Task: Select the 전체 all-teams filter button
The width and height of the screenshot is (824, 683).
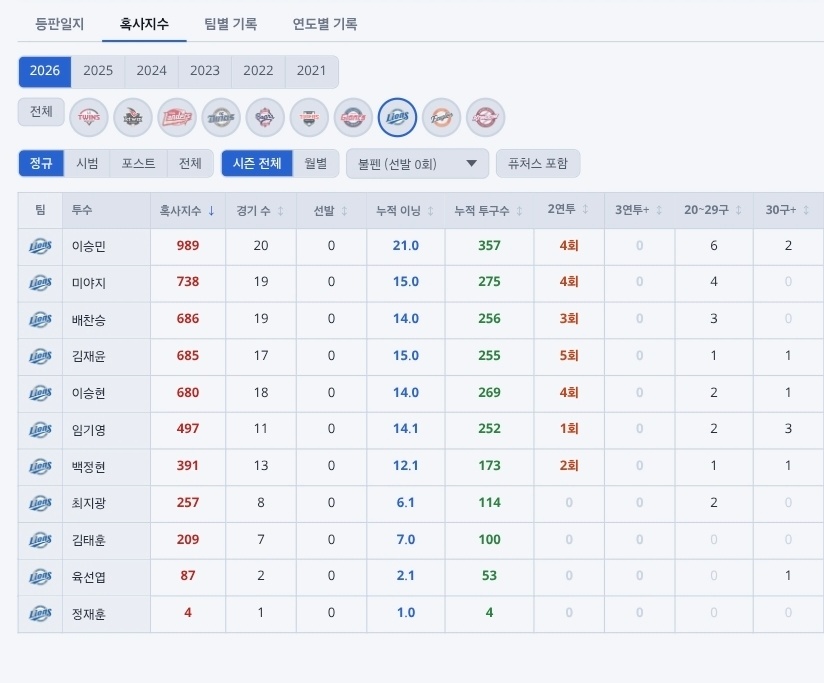Action: pos(41,111)
